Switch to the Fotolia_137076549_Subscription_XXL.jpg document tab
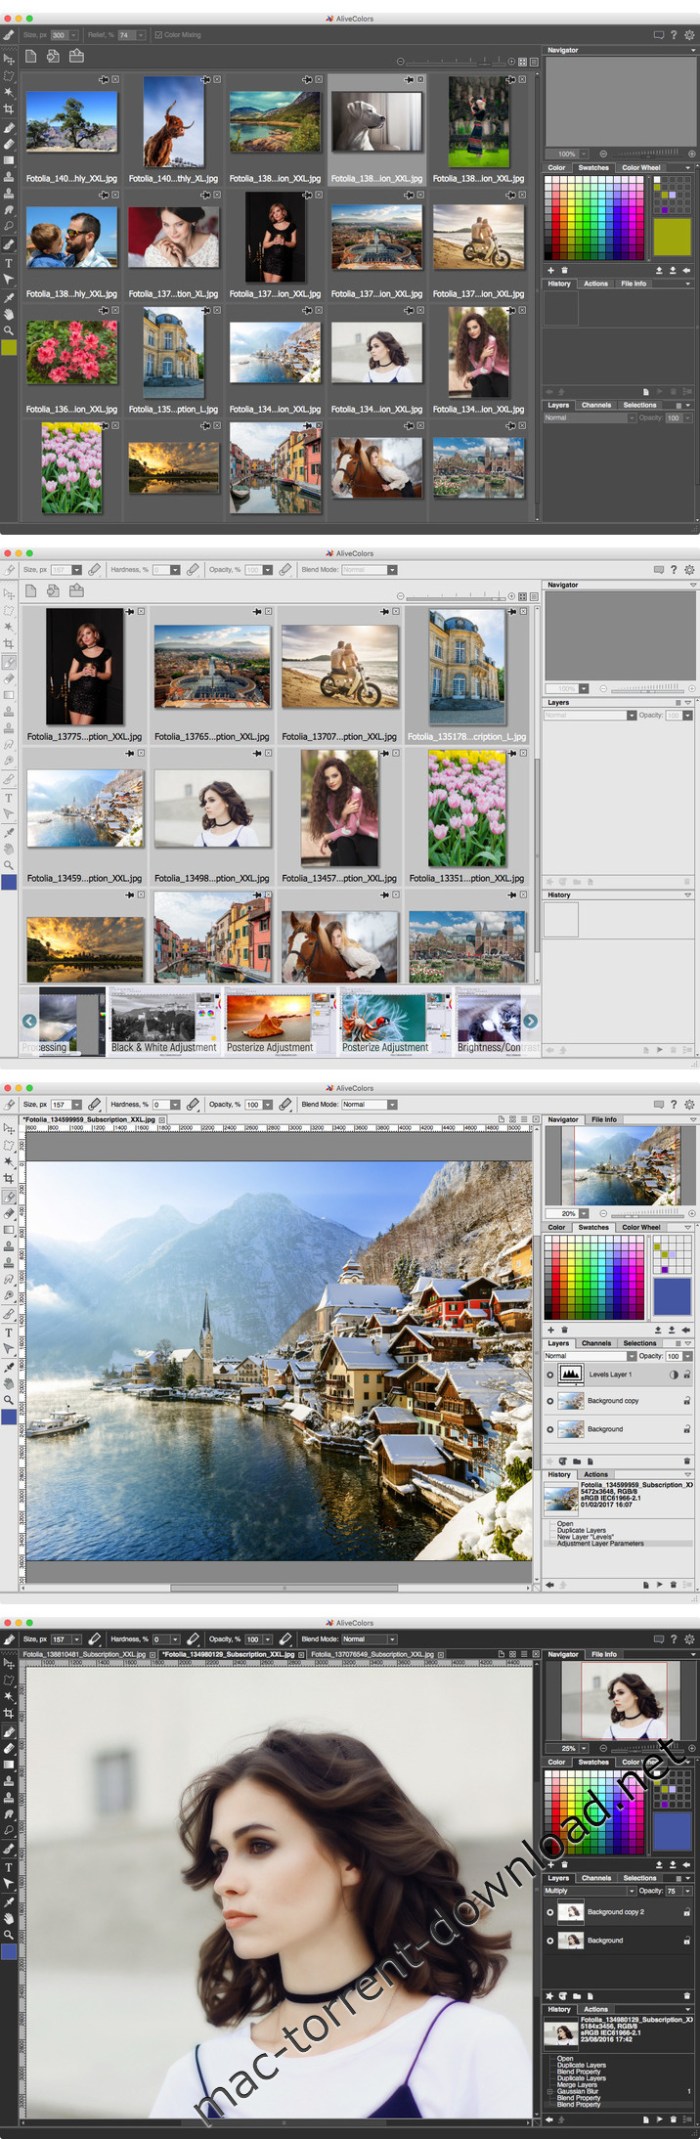The height and width of the screenshot is (2139, 700). pyautogui.click(x=372, y=1655)
